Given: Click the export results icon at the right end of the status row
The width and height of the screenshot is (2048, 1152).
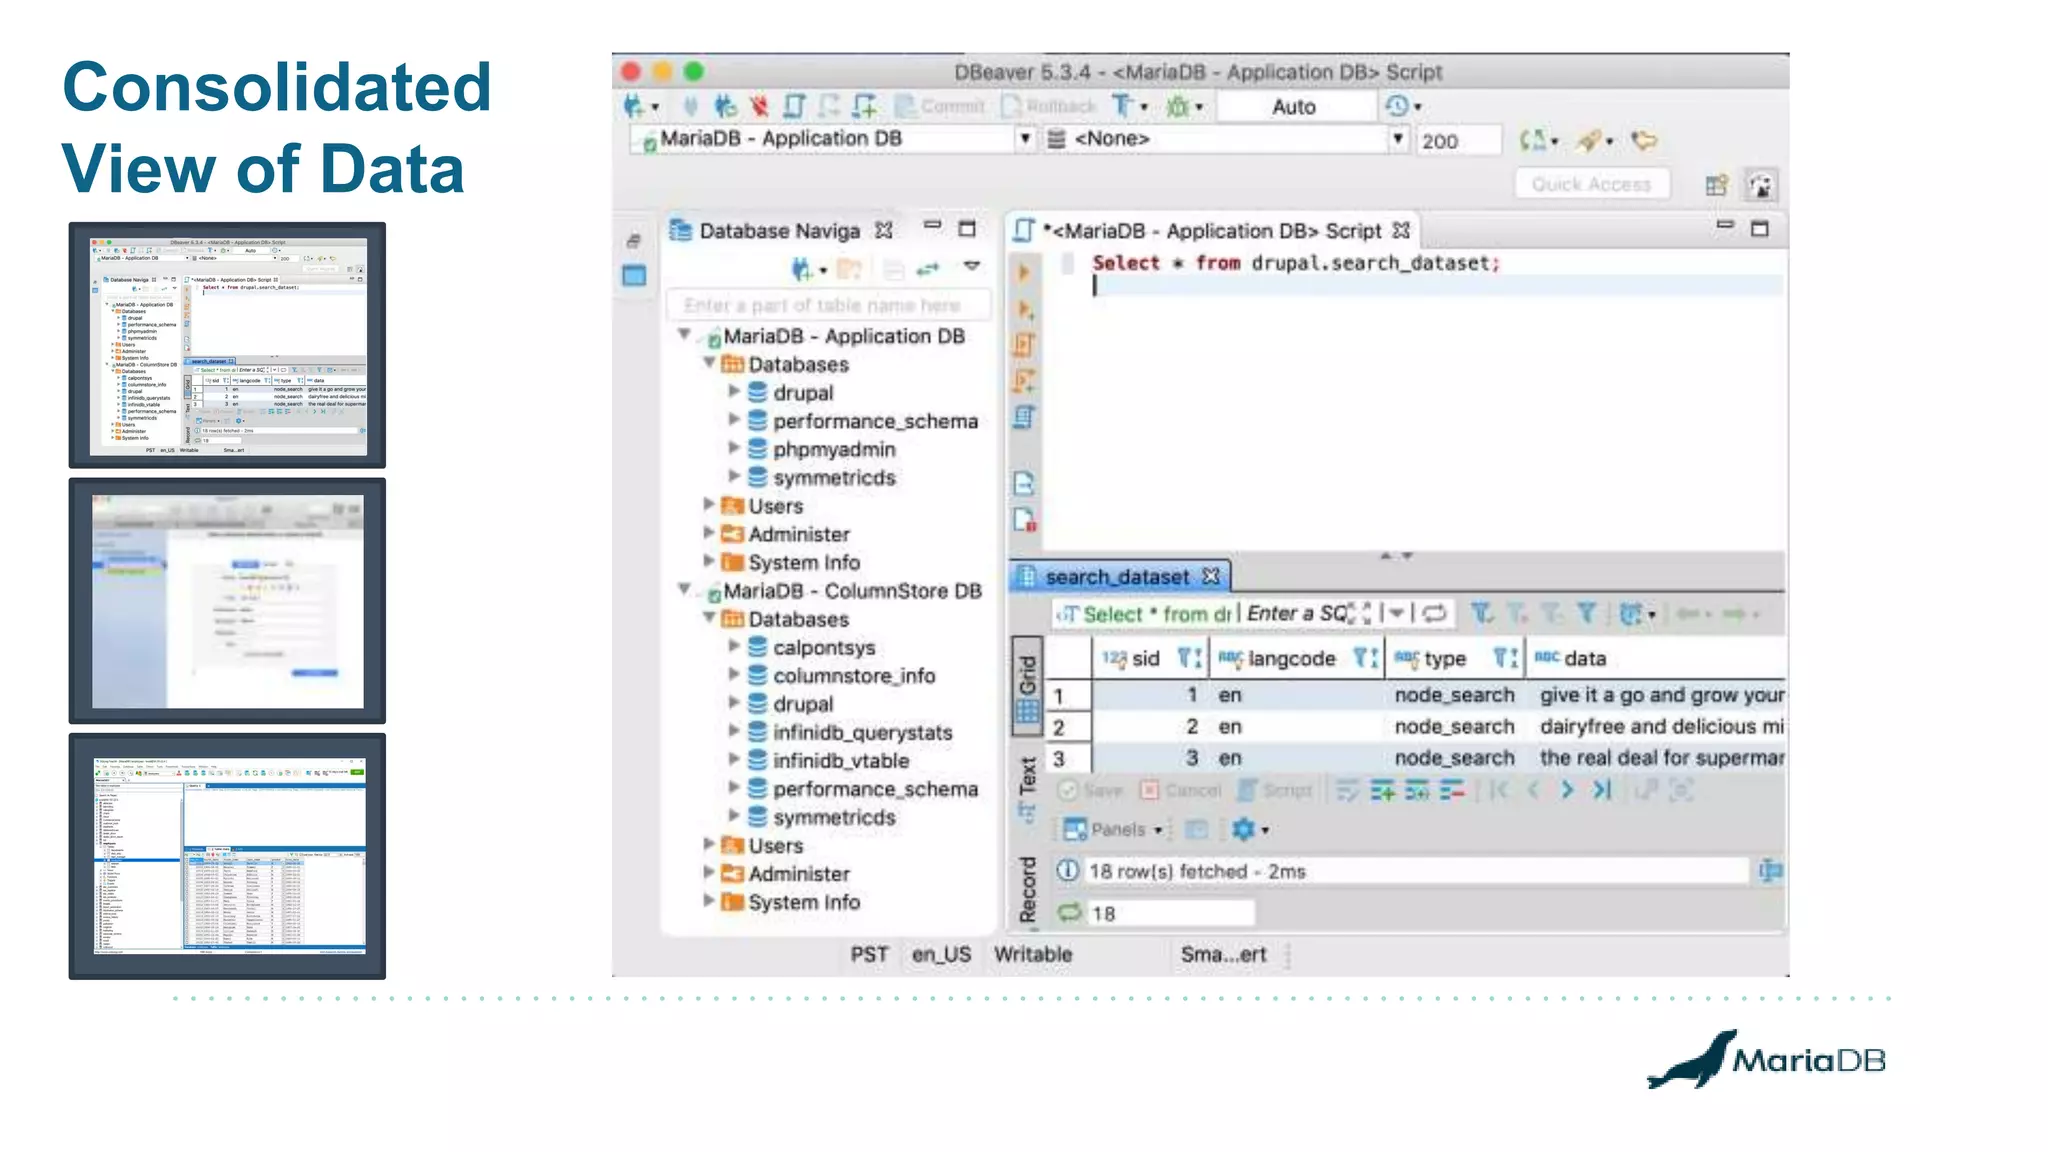Looking at the screenshot, I should click(x=1769, y=871).
